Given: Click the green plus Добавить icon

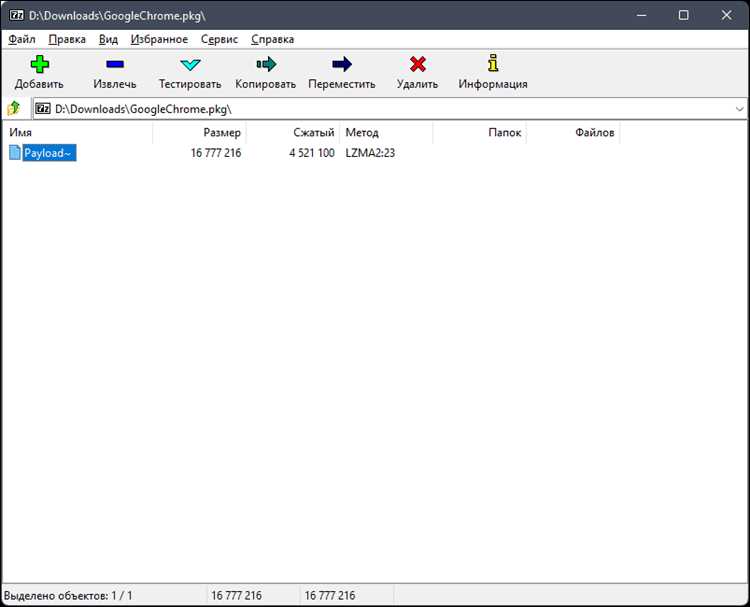Looking at the screenshot, I should click(39, 64).
